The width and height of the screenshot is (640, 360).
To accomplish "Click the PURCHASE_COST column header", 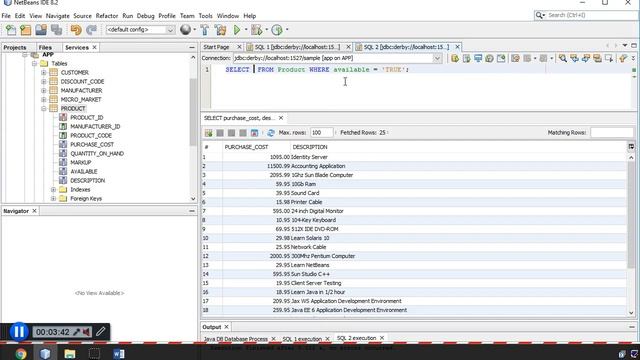I will pyautogui.click(x=256, y=147).
